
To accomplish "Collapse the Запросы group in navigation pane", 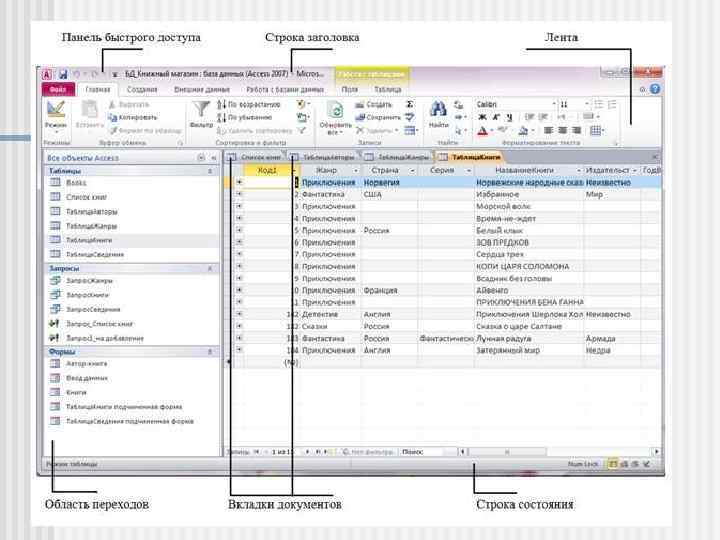I will click(x=210, y=269).
